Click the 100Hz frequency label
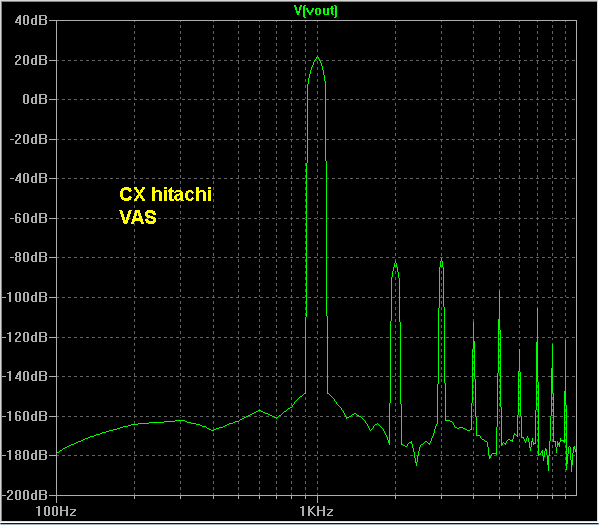Screen dimensions: 599x525 point(56,511)
